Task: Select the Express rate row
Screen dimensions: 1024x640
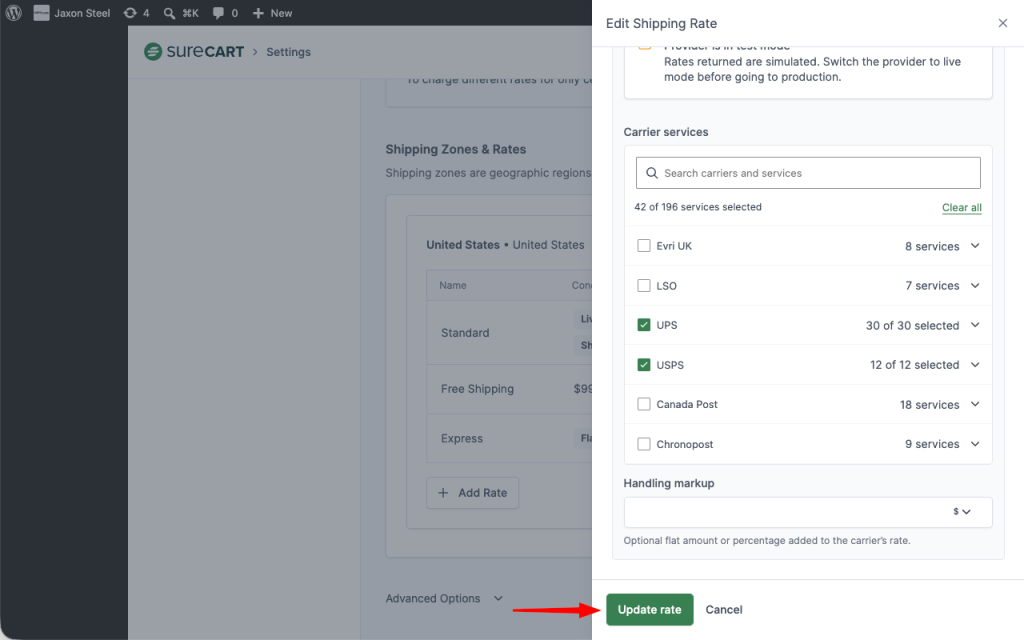Action: click(509, 438)
